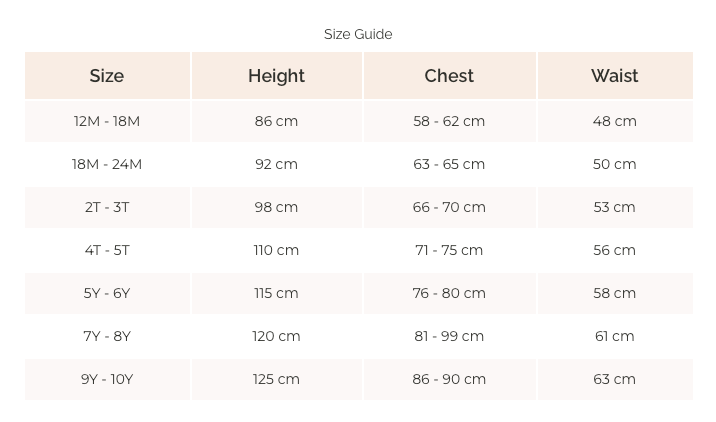Image resolution: width=716 pixels, height=422 pixels.
Task: Select the Waist column header
Action: pos(614,76)
